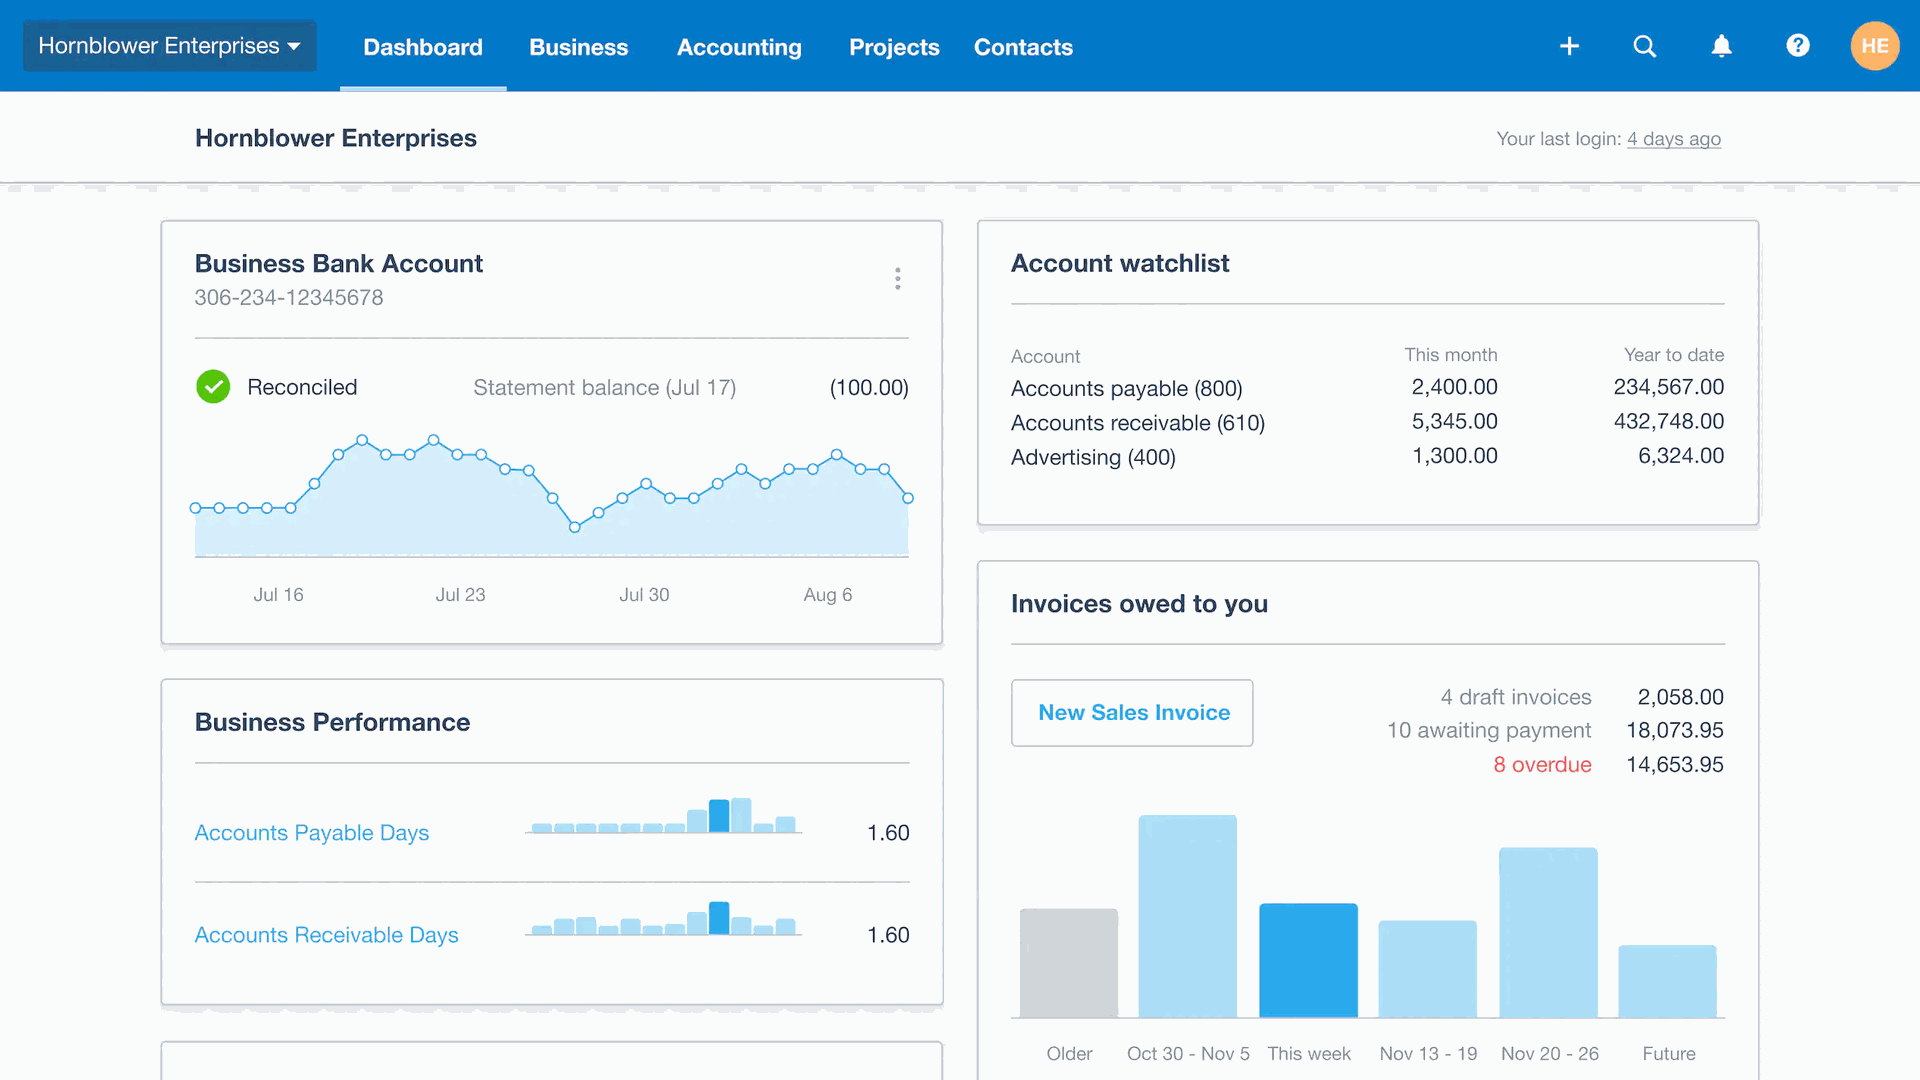The image size is (1920, 1080).
Task: Open the create new (+) menu
Action: [x=1568, y=46]
